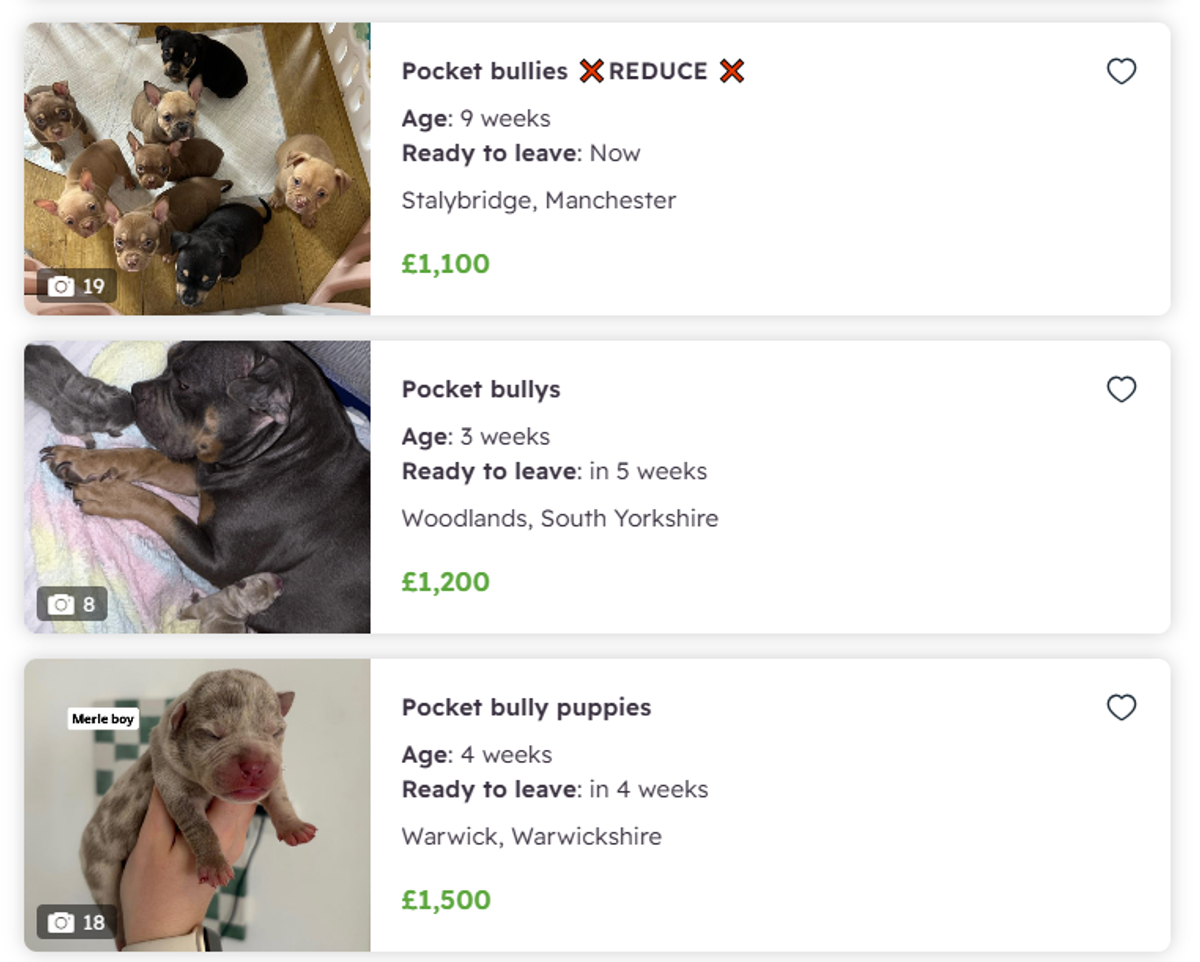Click the Ready to leave: Now text
The width and height of the screenshot is (1200, 962).
tap(520, 153)
